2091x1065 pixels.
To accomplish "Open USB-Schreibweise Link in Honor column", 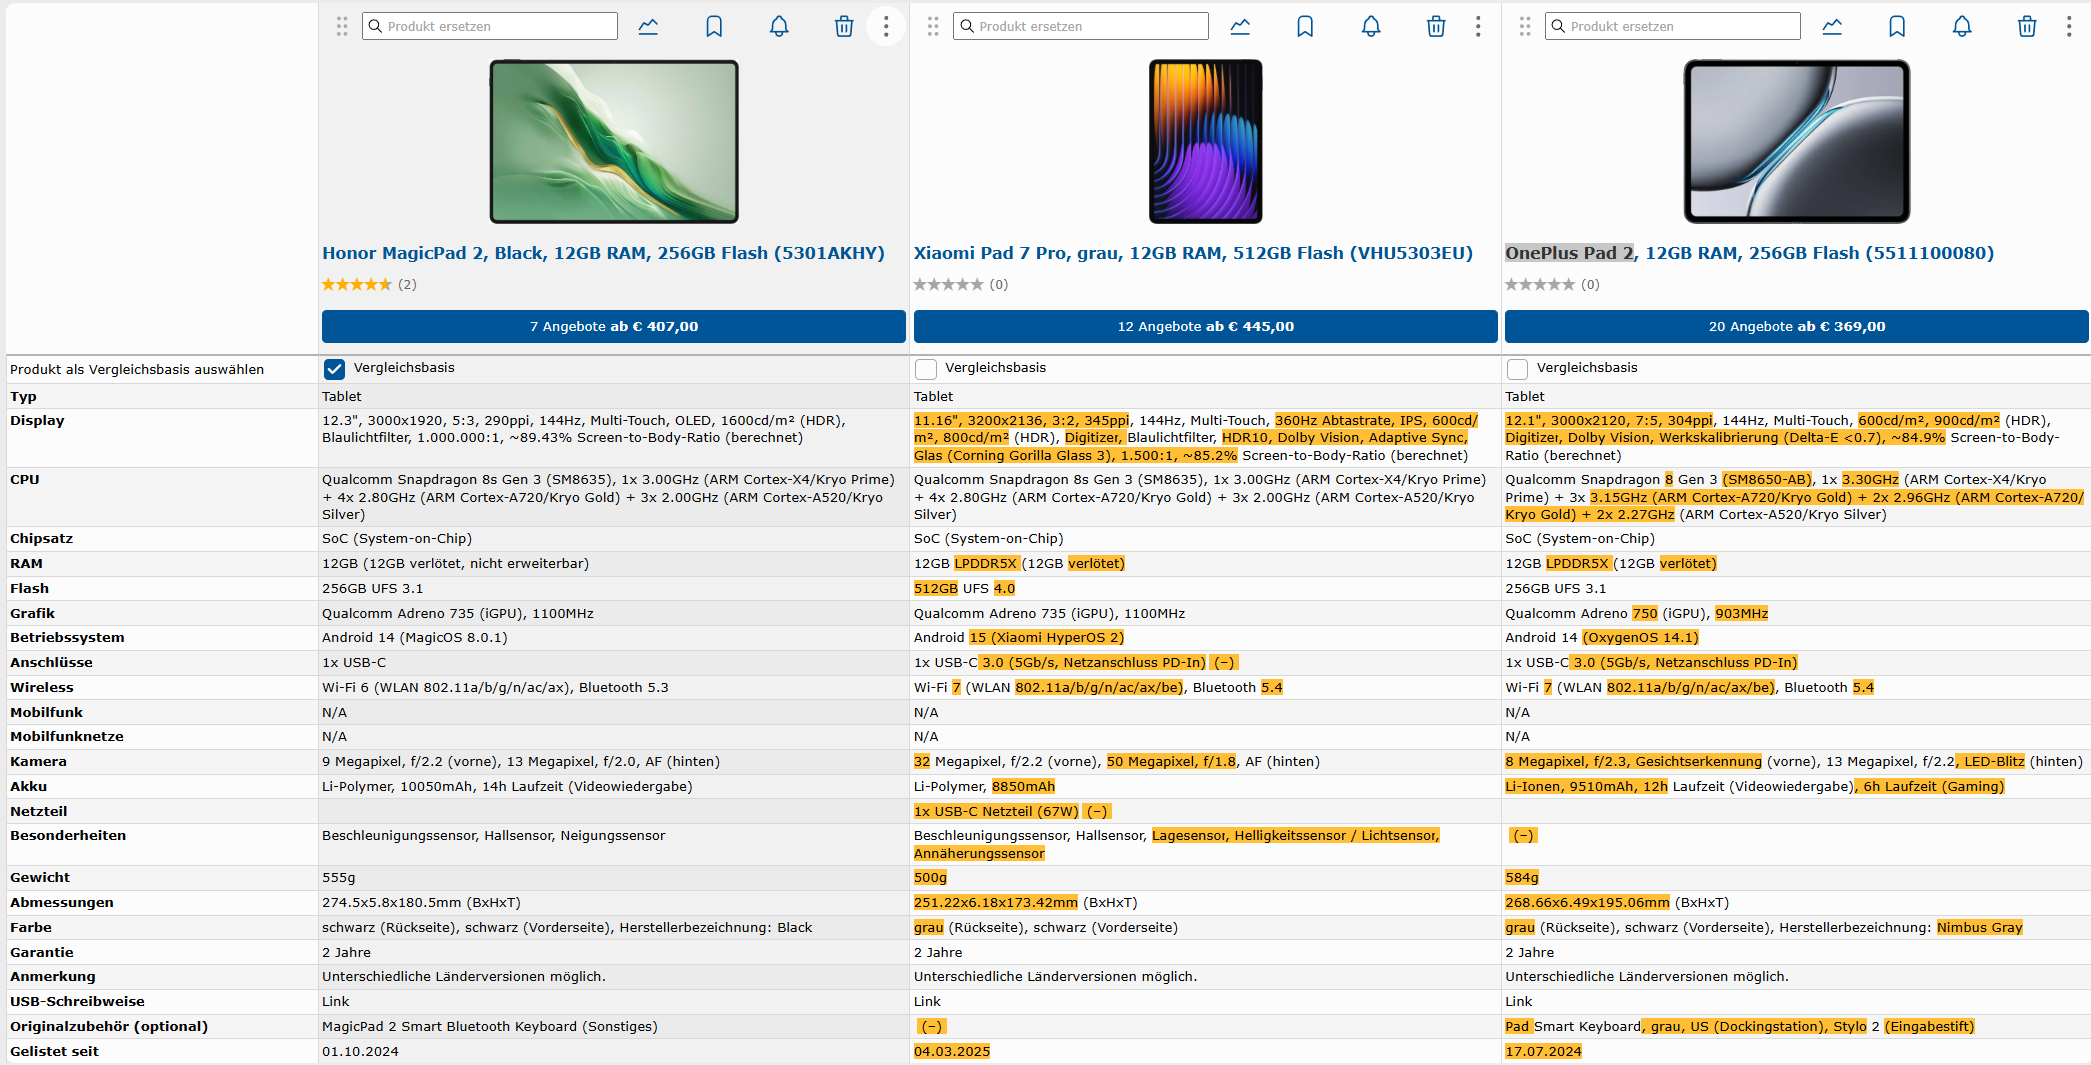I will pyautogui.click(x=336, y=1002).
